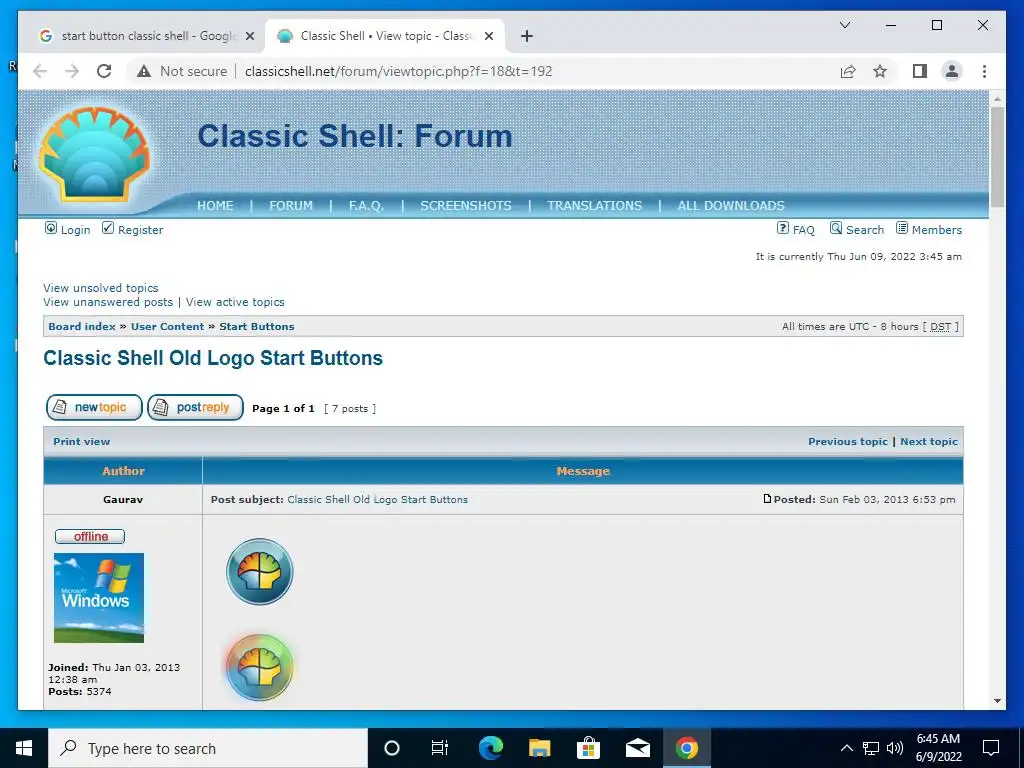Image resolution: width=1024 pixels, height=768 pixels.
Task: Go to User Content breadcrumb
Action: 167,327
